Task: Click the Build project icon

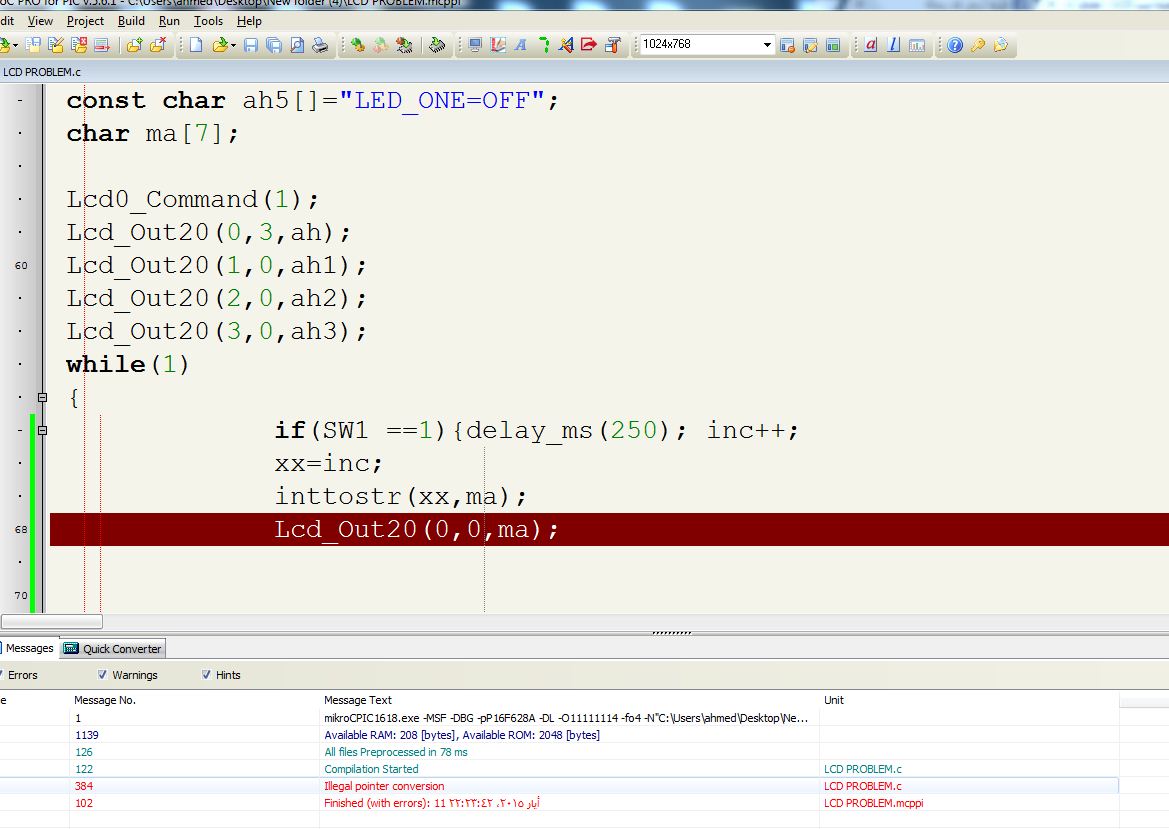Action: [x=358, y=45]
